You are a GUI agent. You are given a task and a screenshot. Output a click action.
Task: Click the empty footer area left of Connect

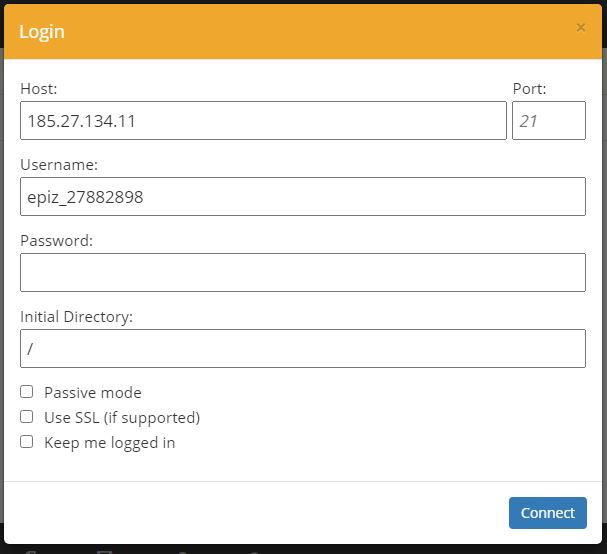click(x=250, y=513)
